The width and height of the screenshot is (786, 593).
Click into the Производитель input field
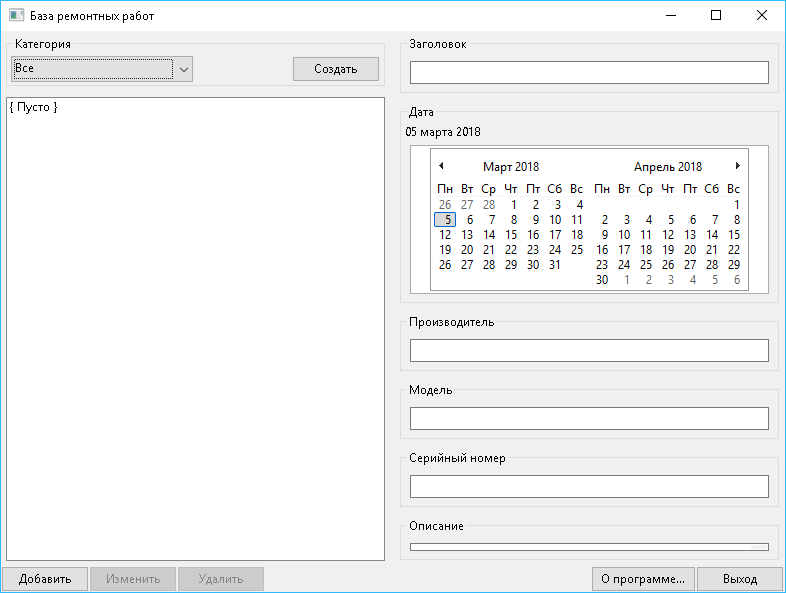coord(588,350)
